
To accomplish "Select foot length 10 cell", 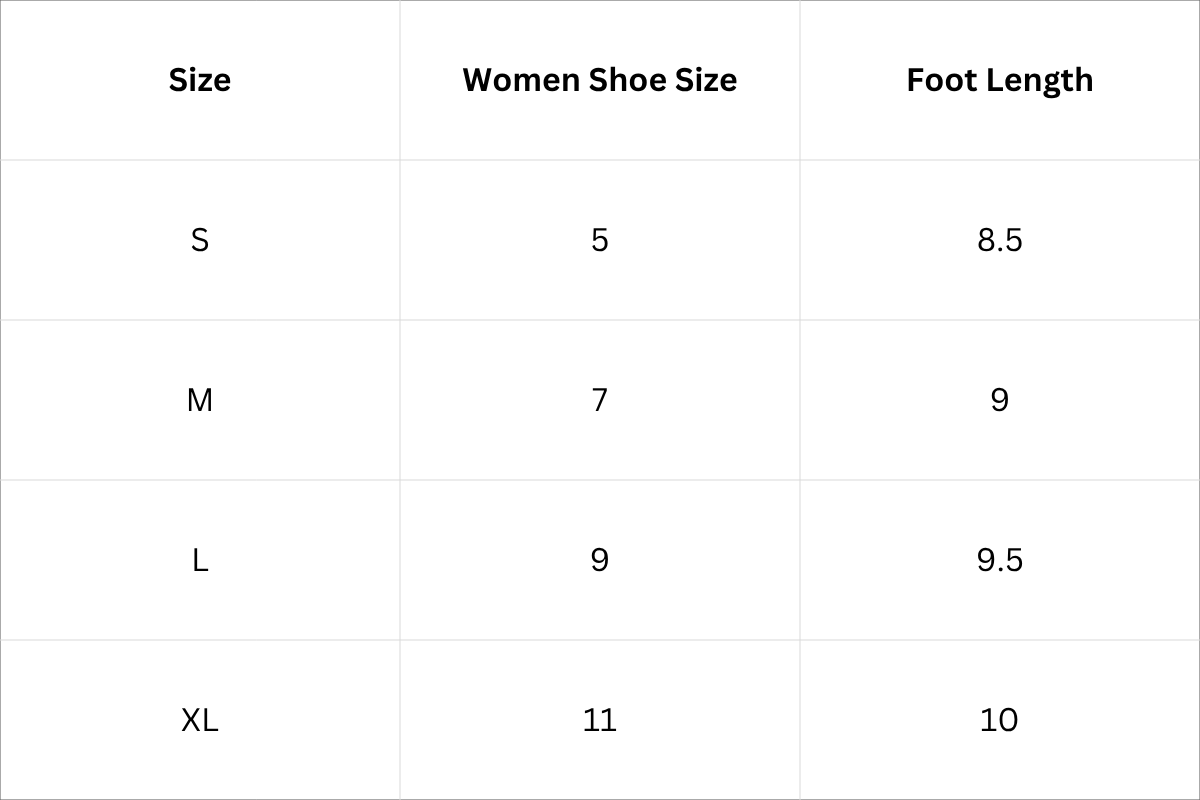I will point(1000,720).
